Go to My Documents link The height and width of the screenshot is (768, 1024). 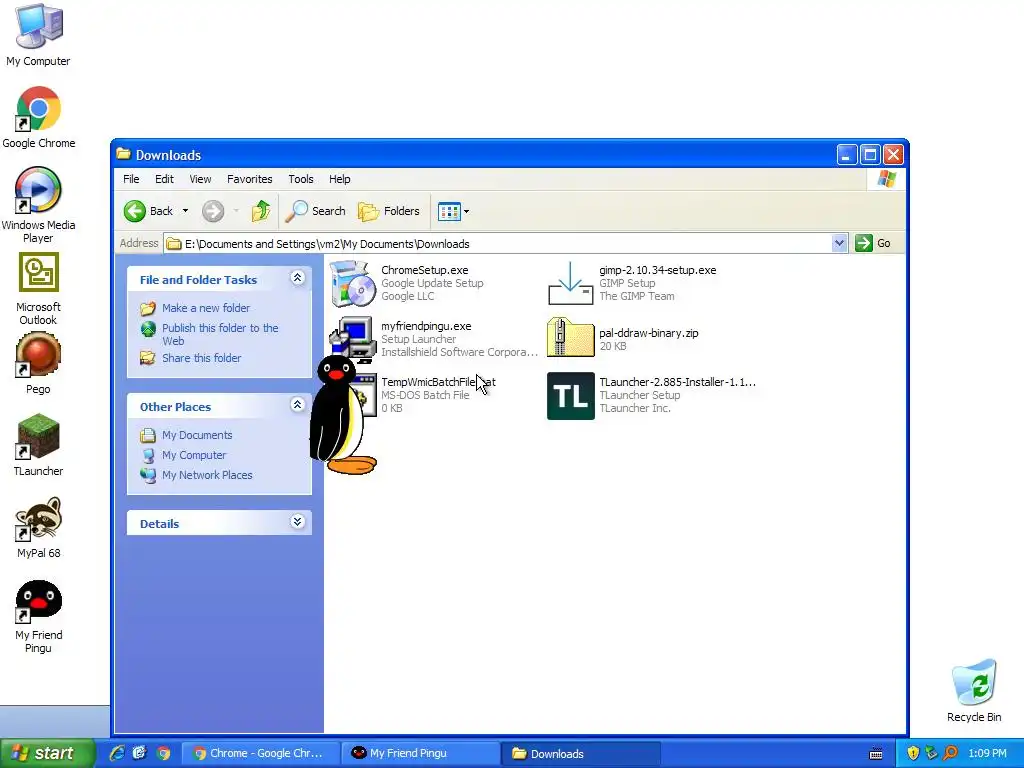[x=197, y=435]
